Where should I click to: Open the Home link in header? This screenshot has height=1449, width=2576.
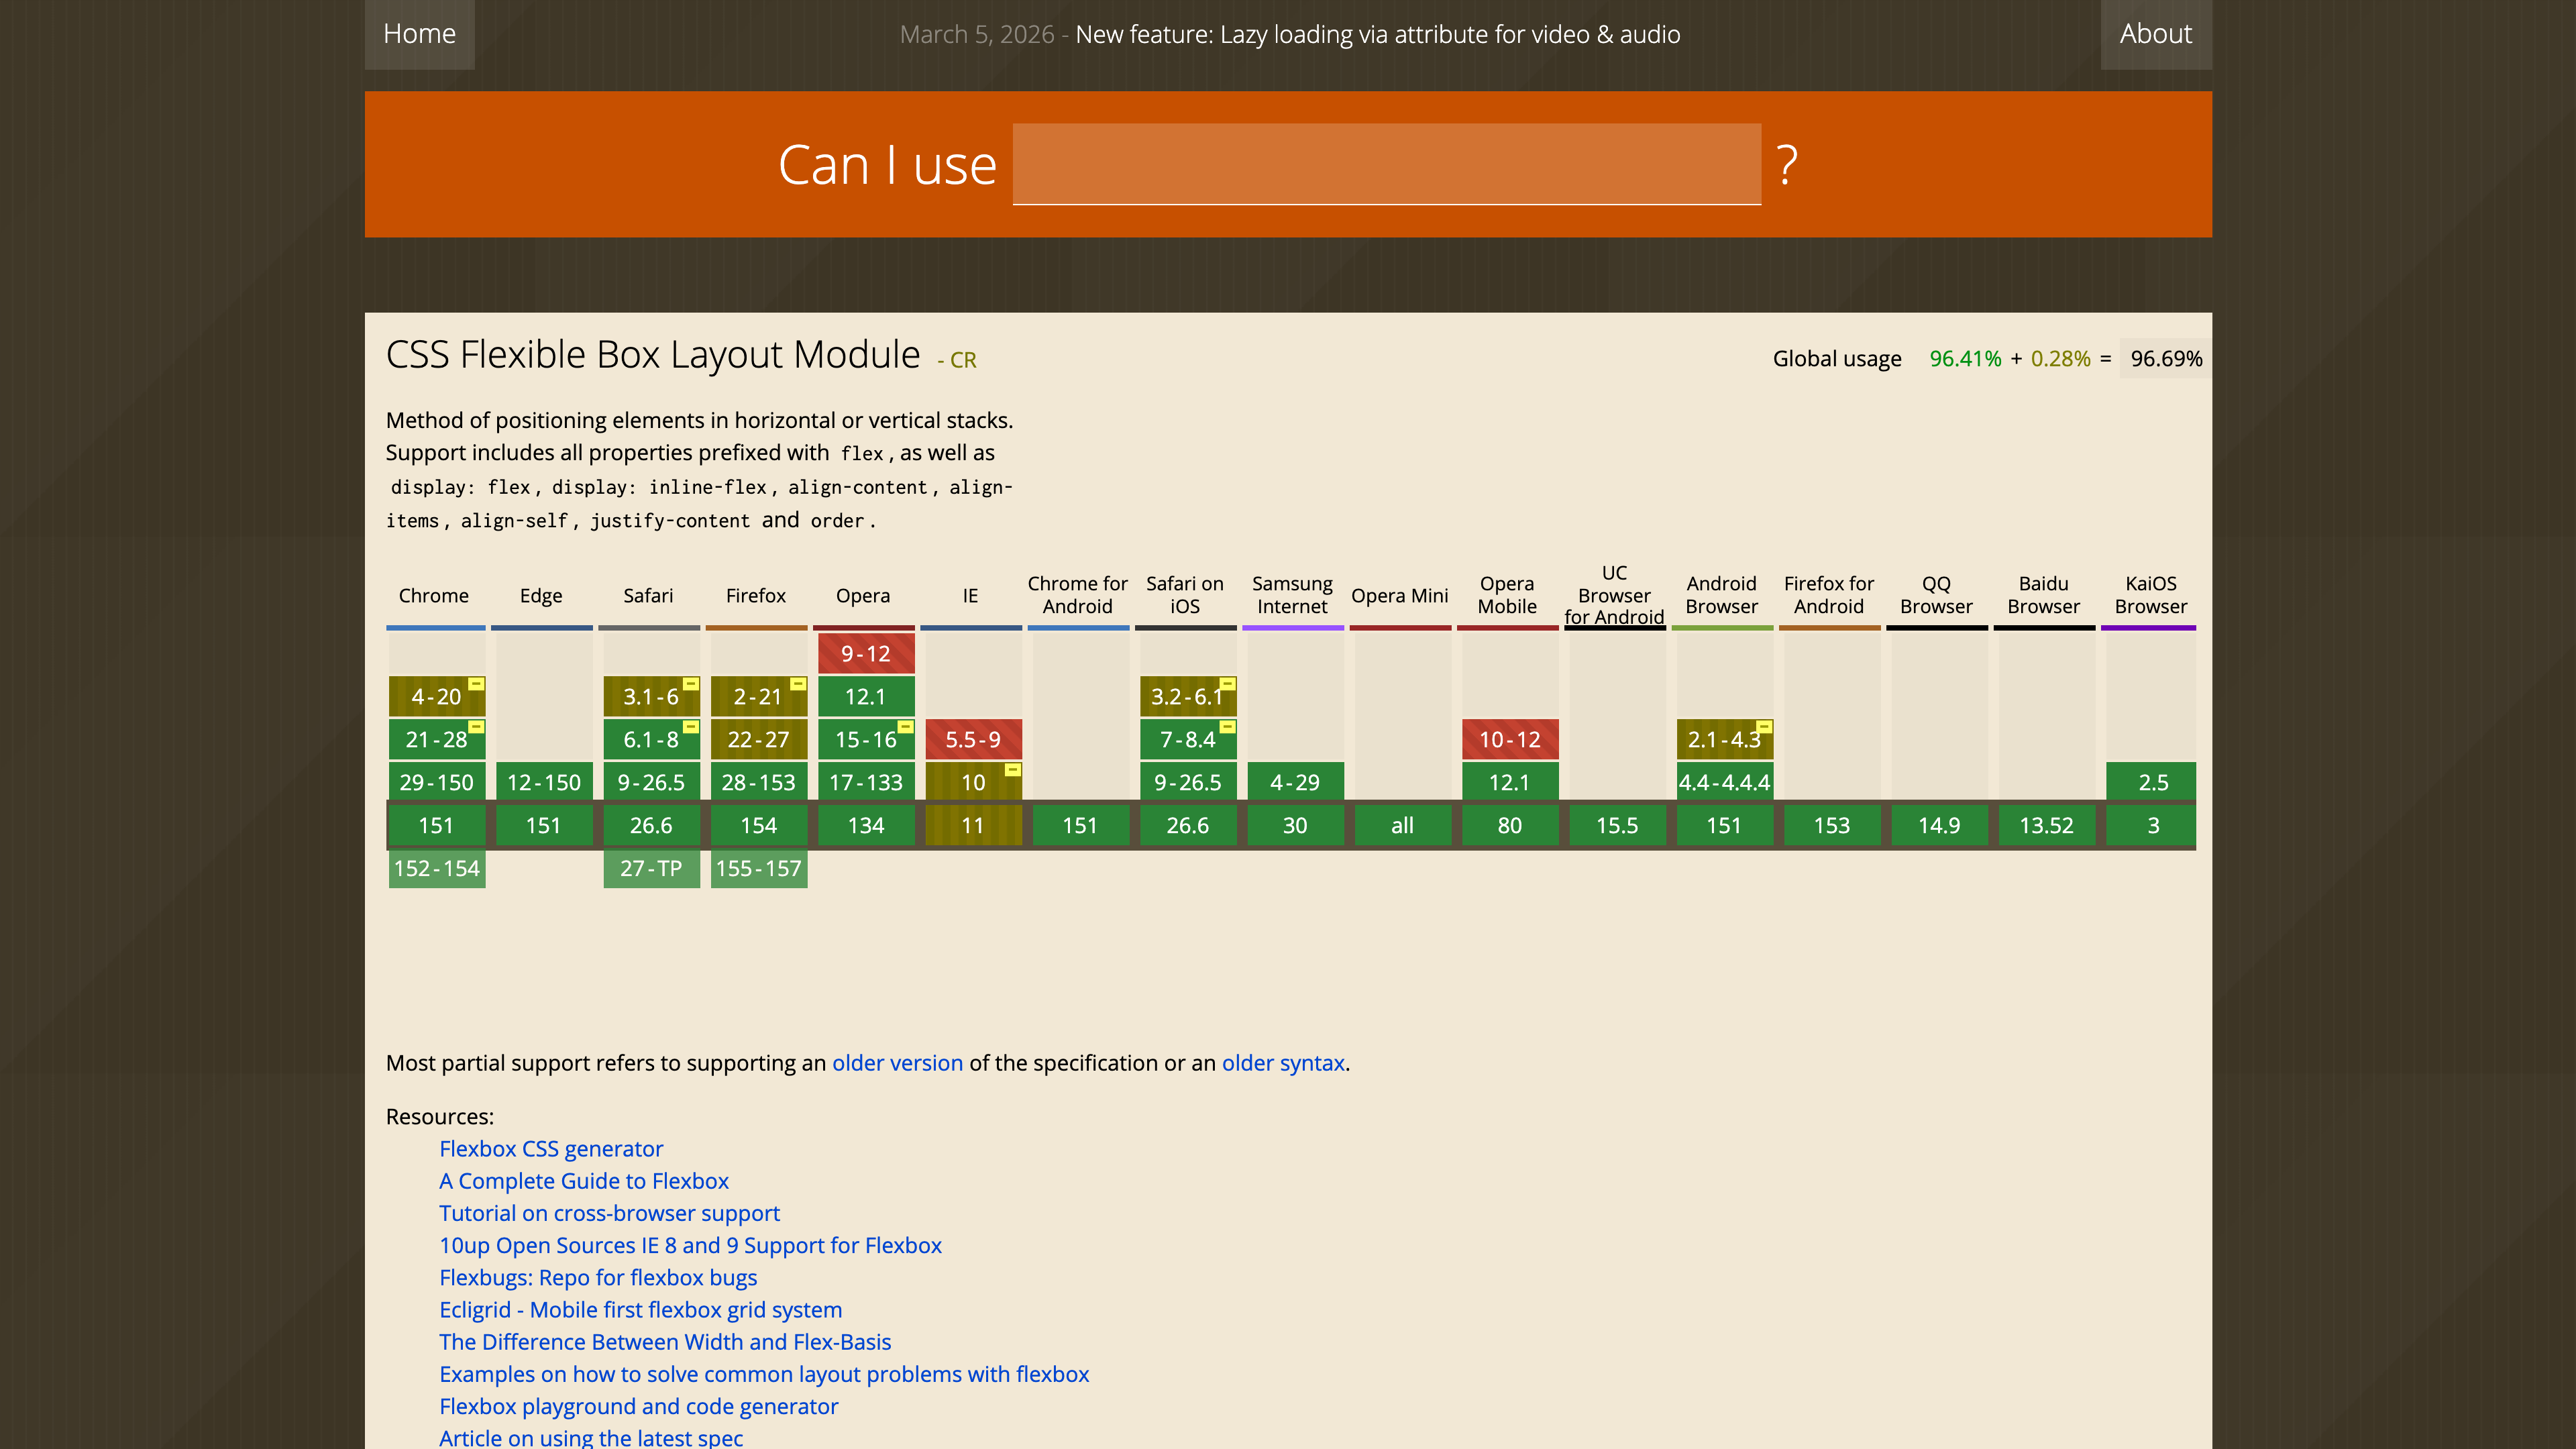point(419,34)
